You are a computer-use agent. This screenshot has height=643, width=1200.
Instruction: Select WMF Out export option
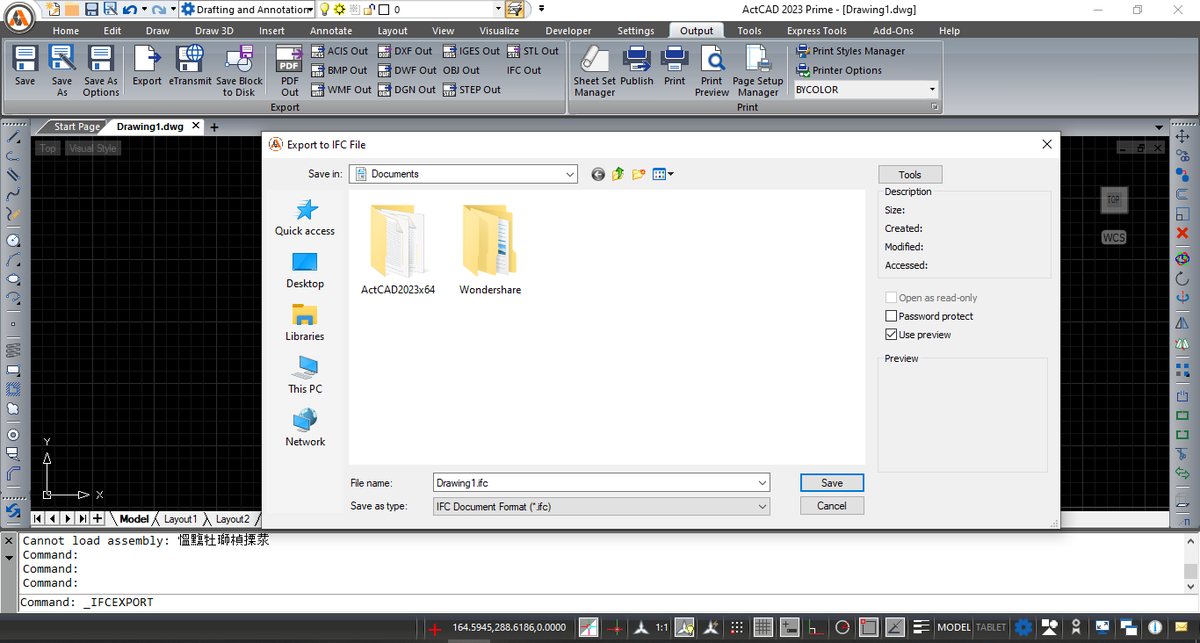(341, 89)
